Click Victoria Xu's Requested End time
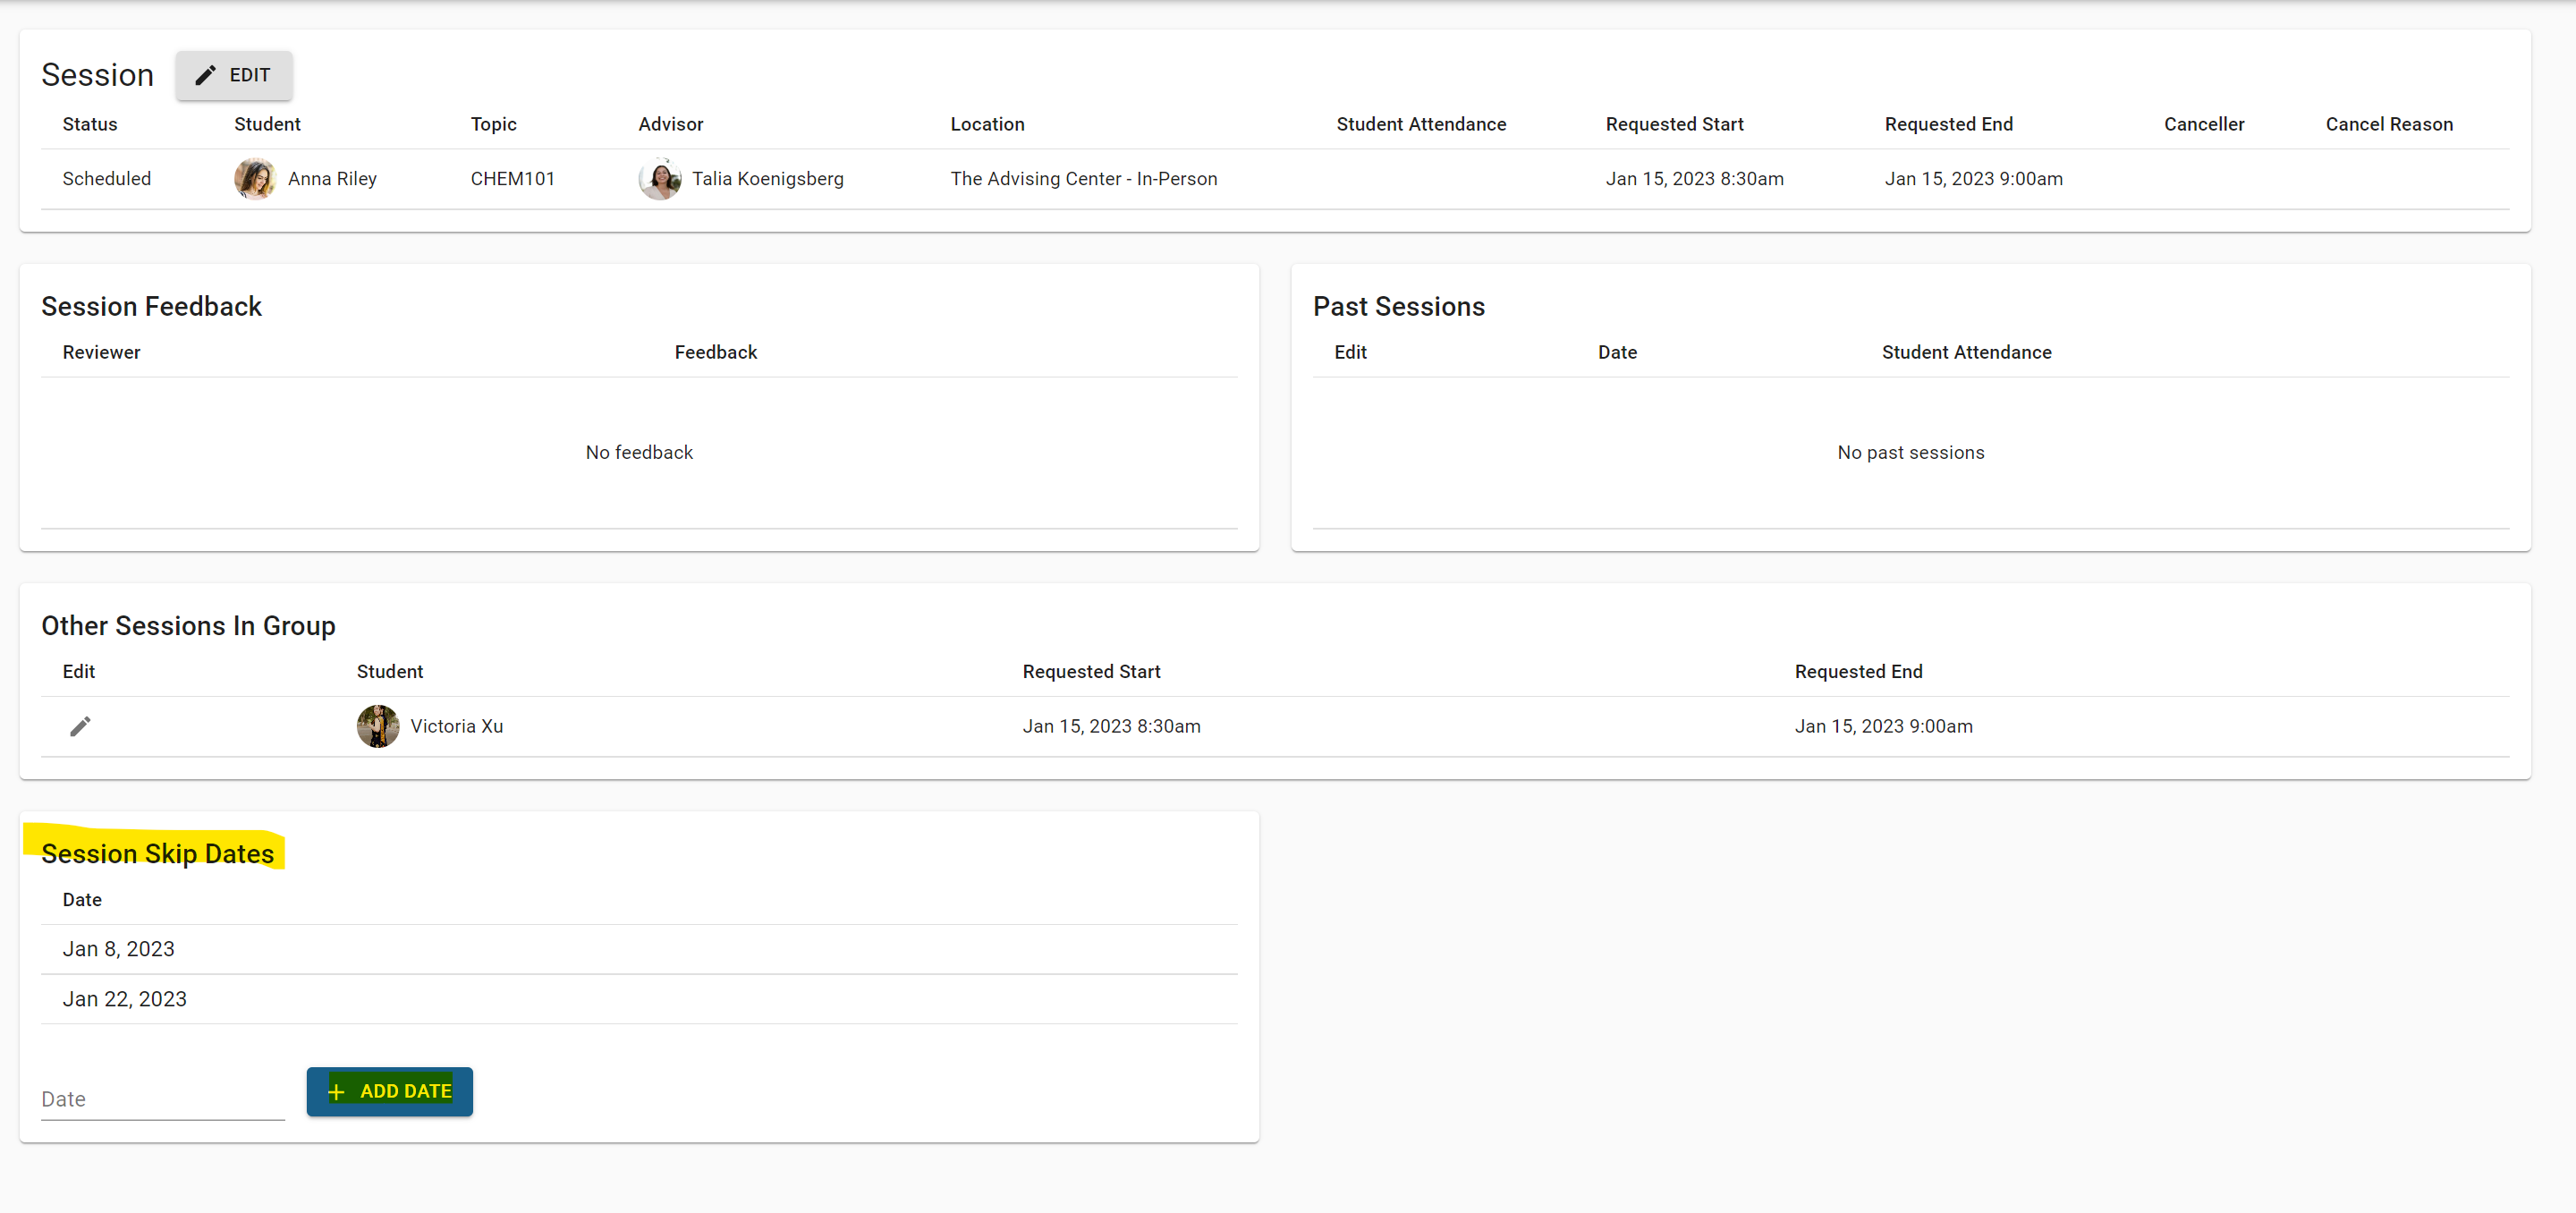Image resolution: width=2576 pixels, height=1213 pixels. (x=1884, y=726)
